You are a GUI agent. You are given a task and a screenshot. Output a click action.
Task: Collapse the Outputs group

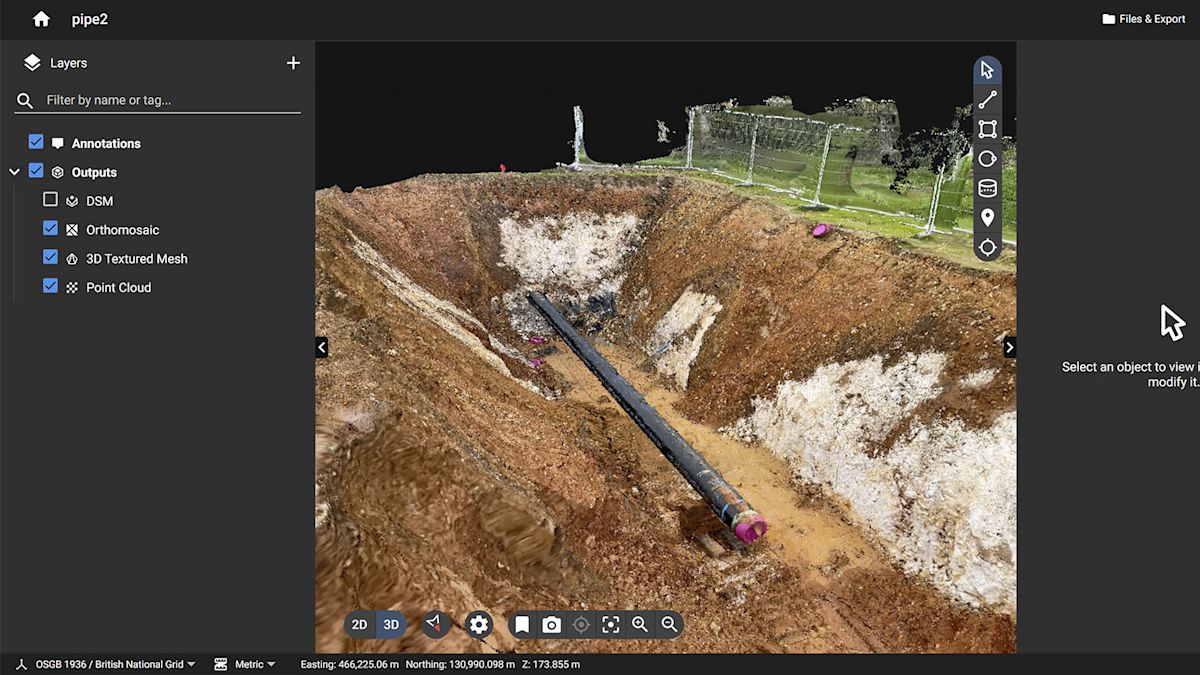coord(14,171)
